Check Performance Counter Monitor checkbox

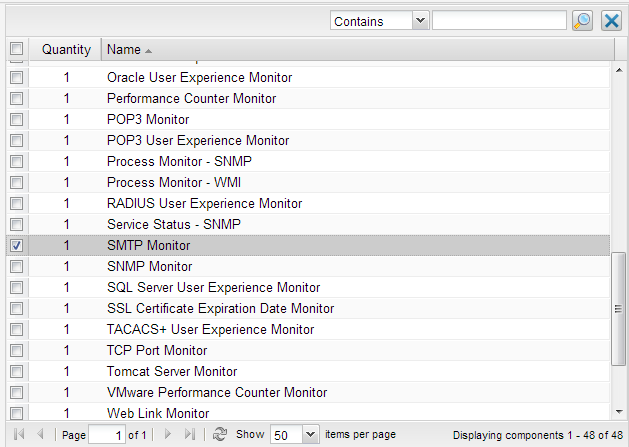[x=17, y=98]
